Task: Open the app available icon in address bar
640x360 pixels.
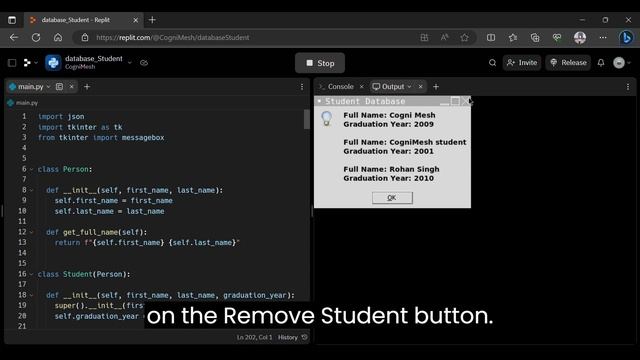Action: 424,38
